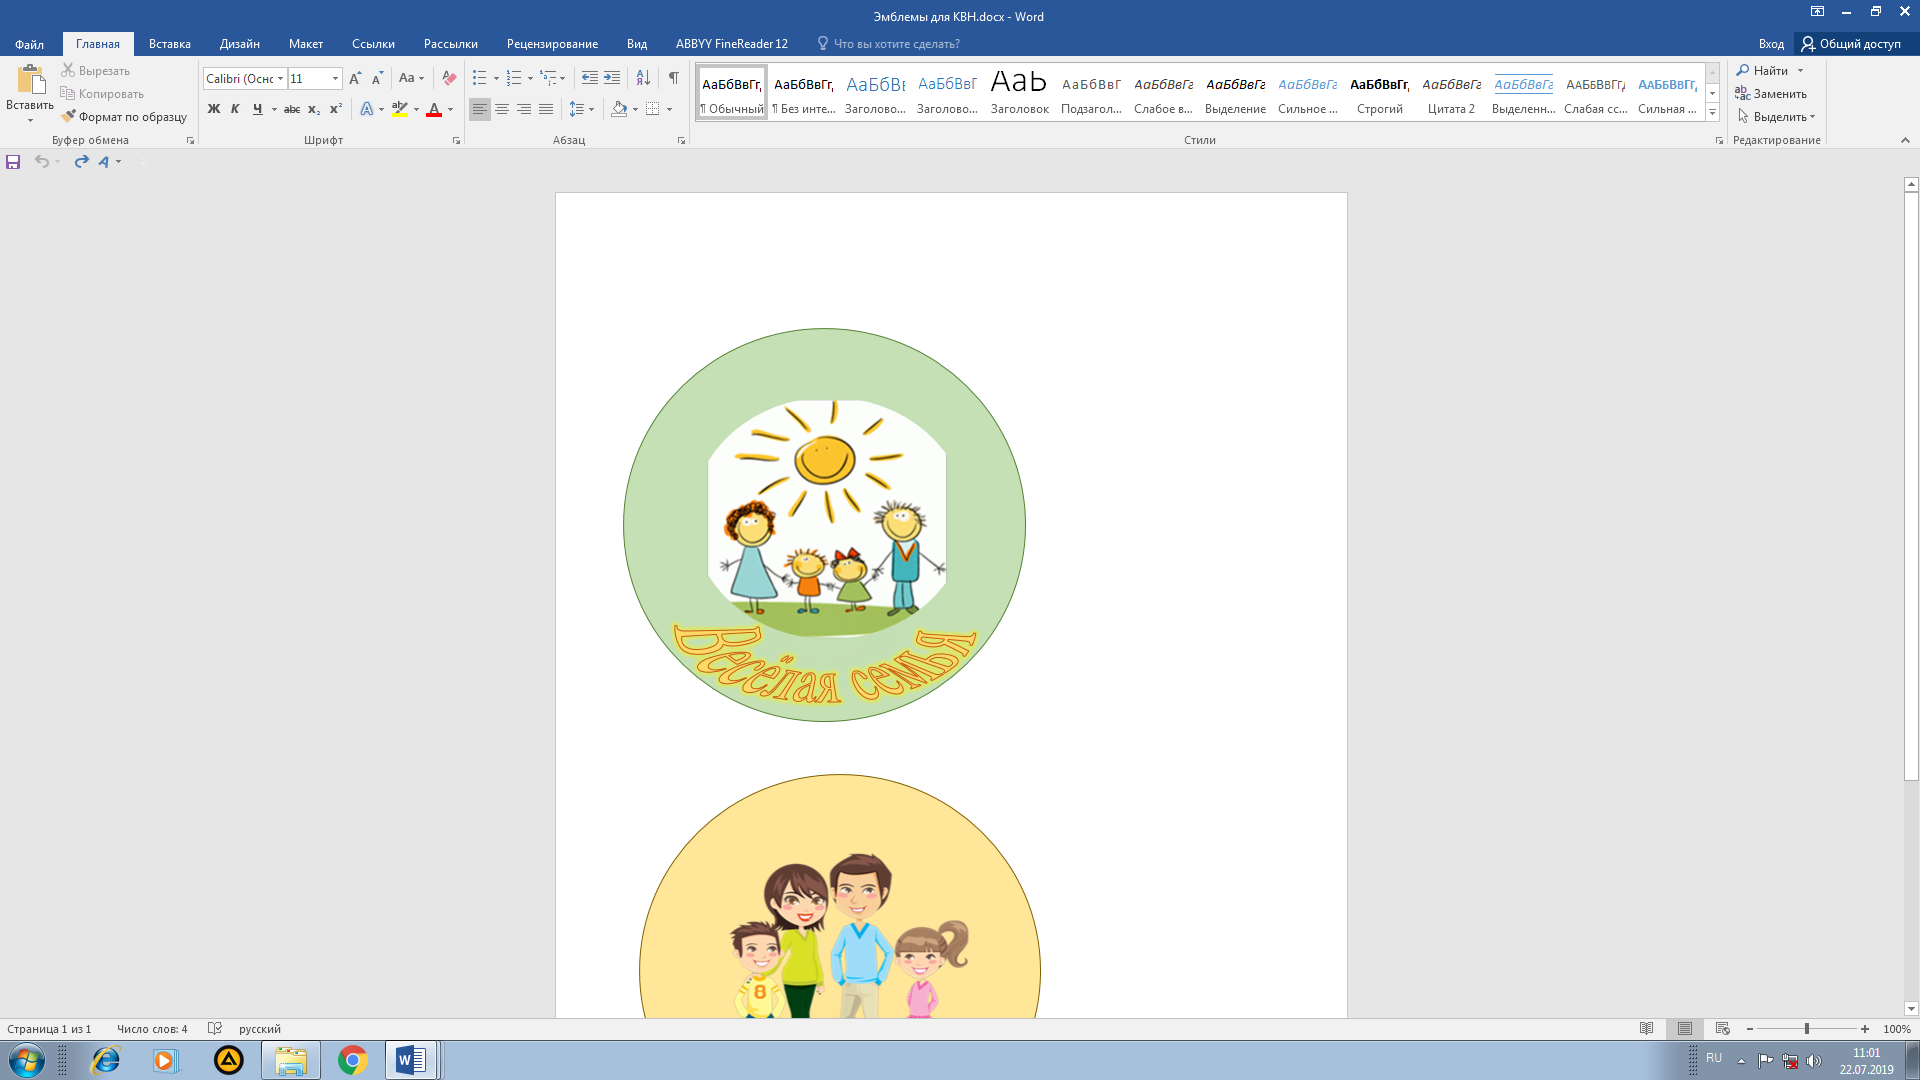Switch to the Рецензирование tab
Screen dimensions: 1920x1080
click(552, 44)
